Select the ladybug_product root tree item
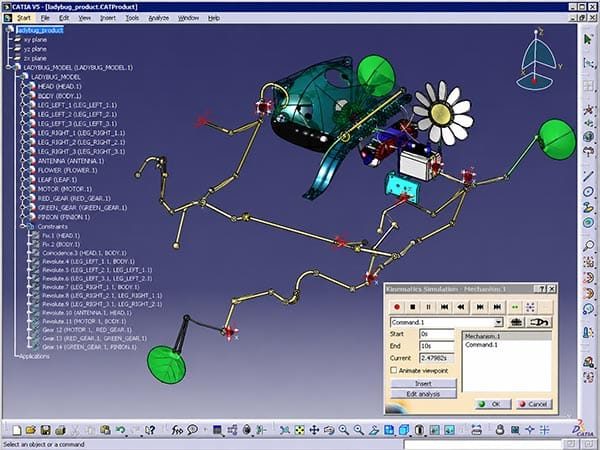 [40, 30]
